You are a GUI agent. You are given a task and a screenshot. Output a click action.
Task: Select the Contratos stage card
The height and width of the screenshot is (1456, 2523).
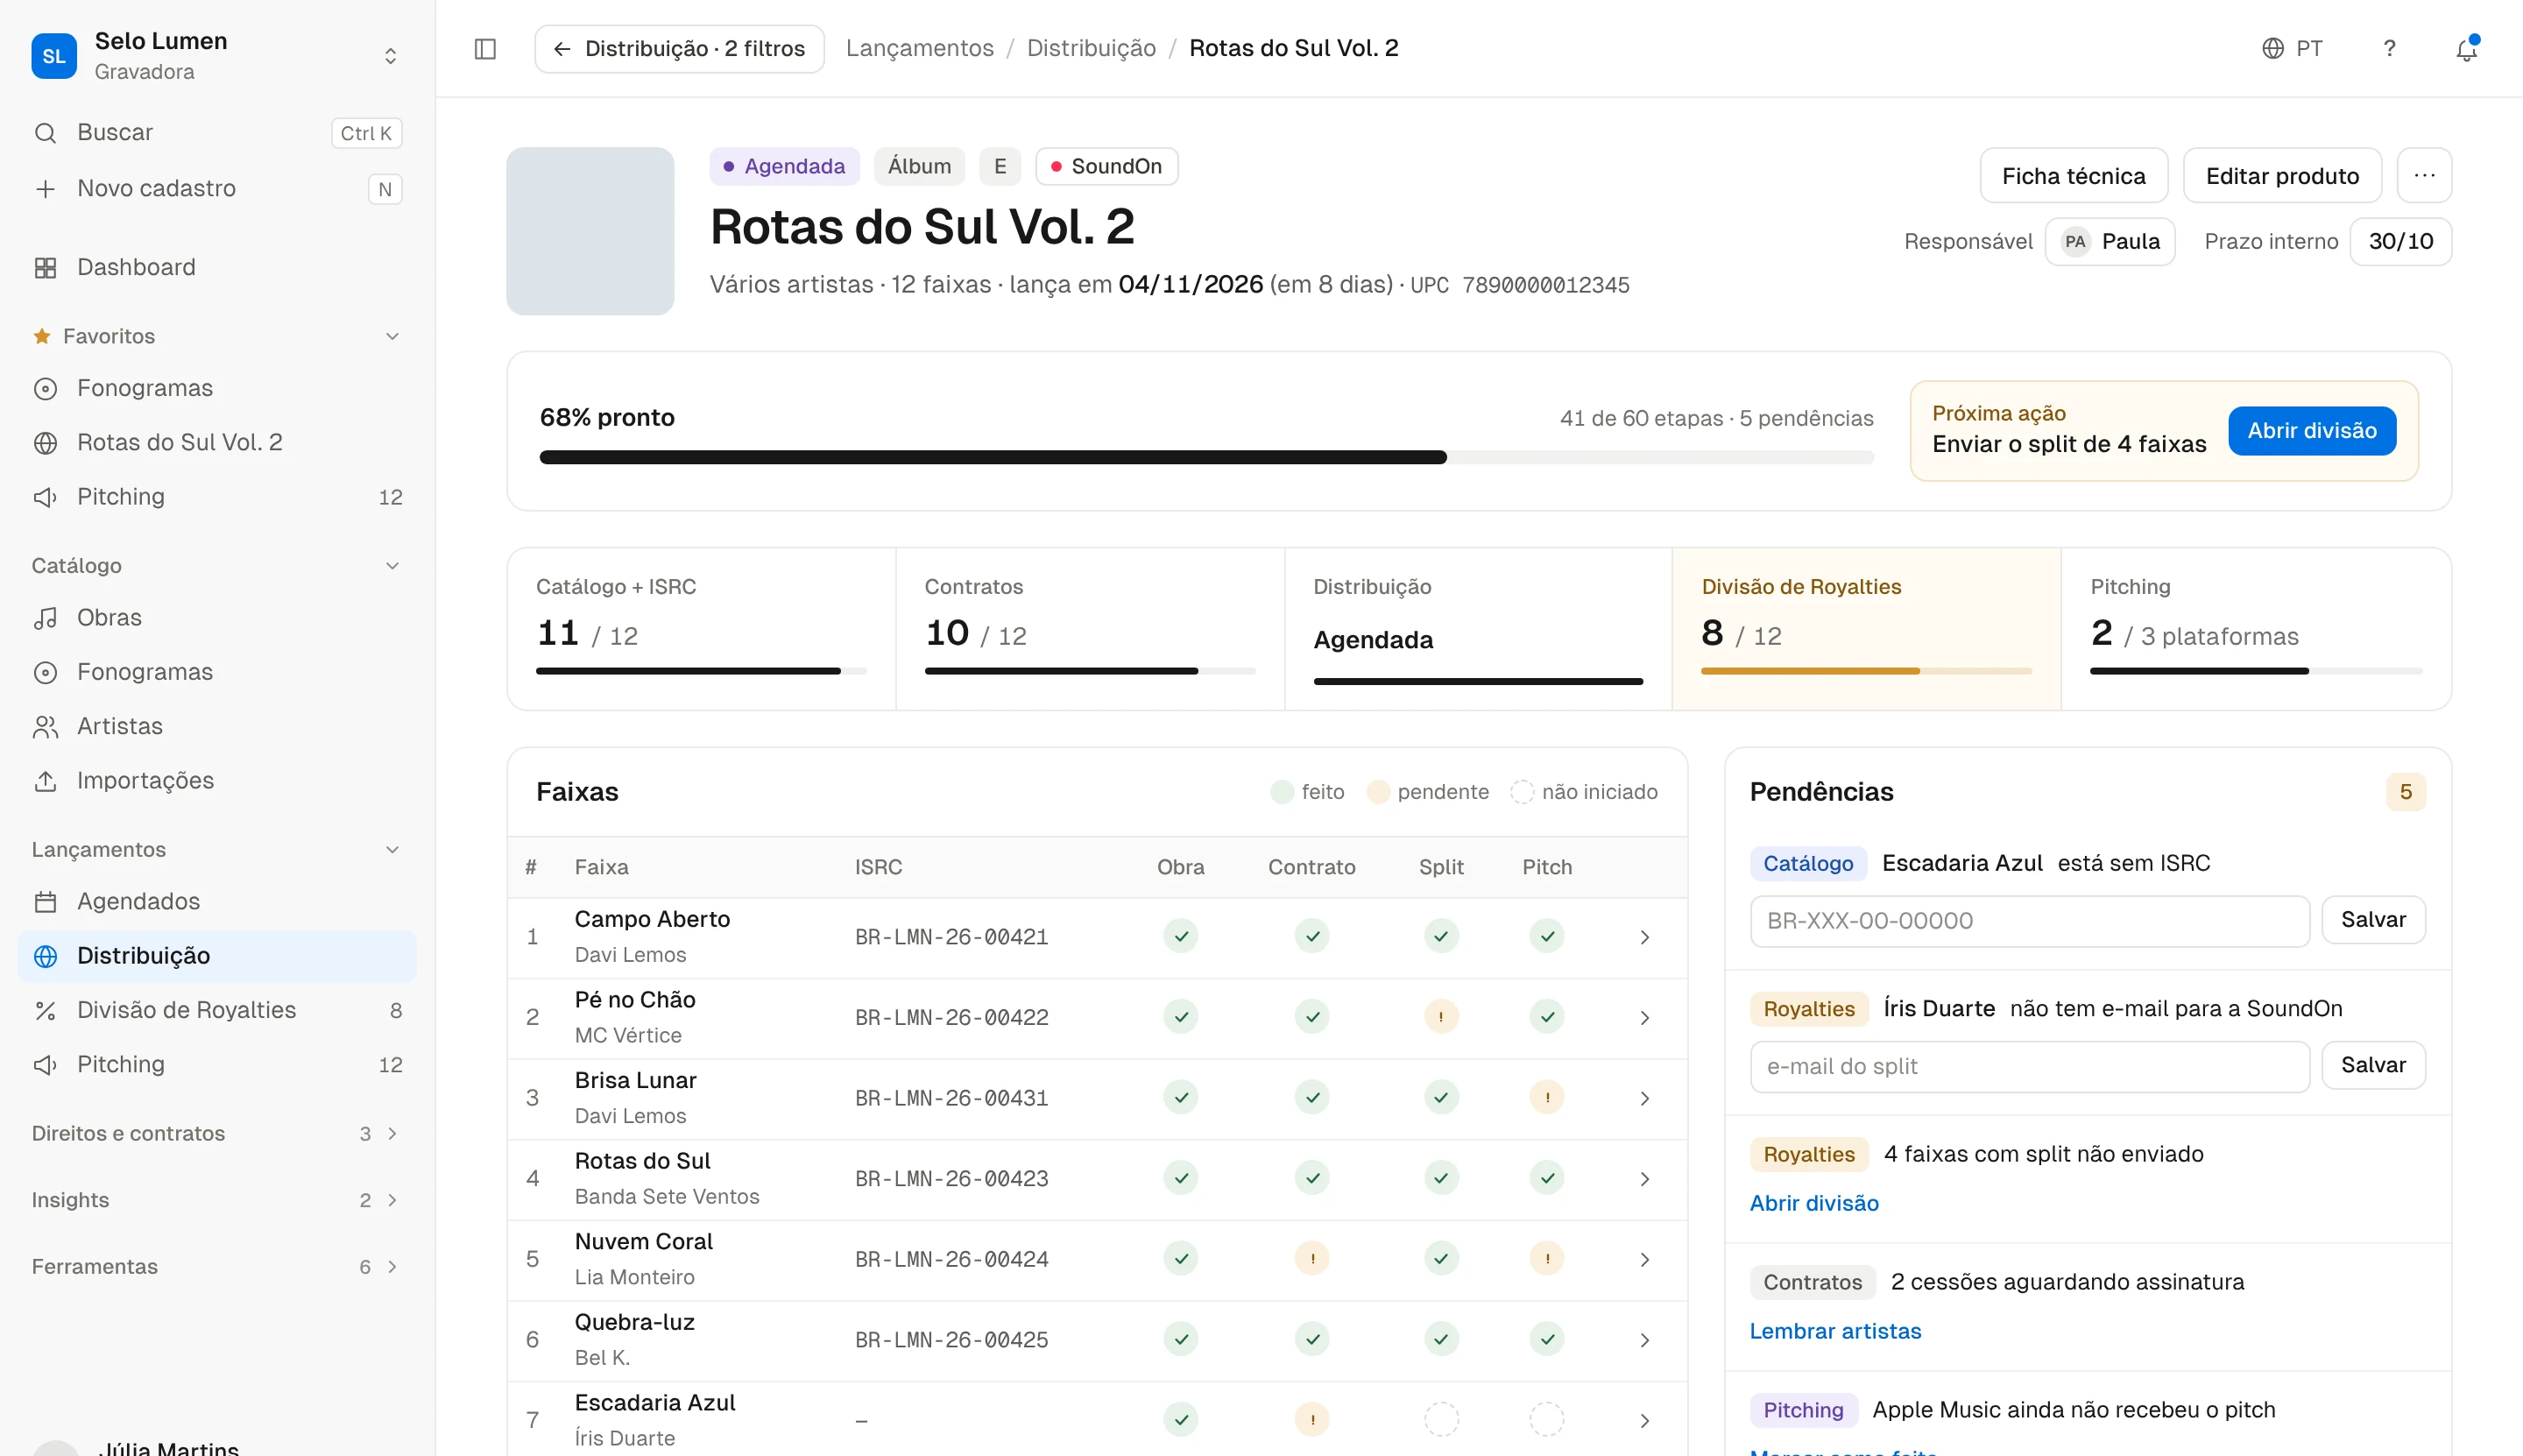pyautogui.click(x=1089, y=629)
